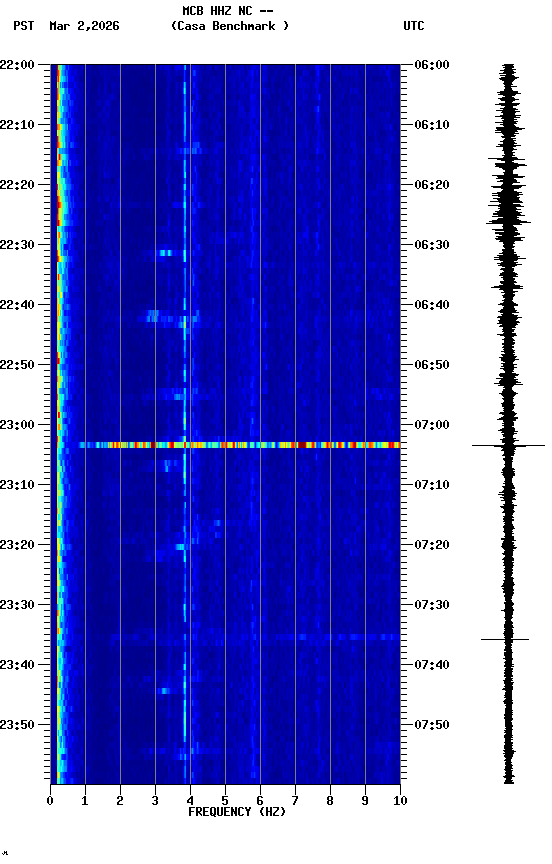Click the 10 Hz frequency axis label

400,801
